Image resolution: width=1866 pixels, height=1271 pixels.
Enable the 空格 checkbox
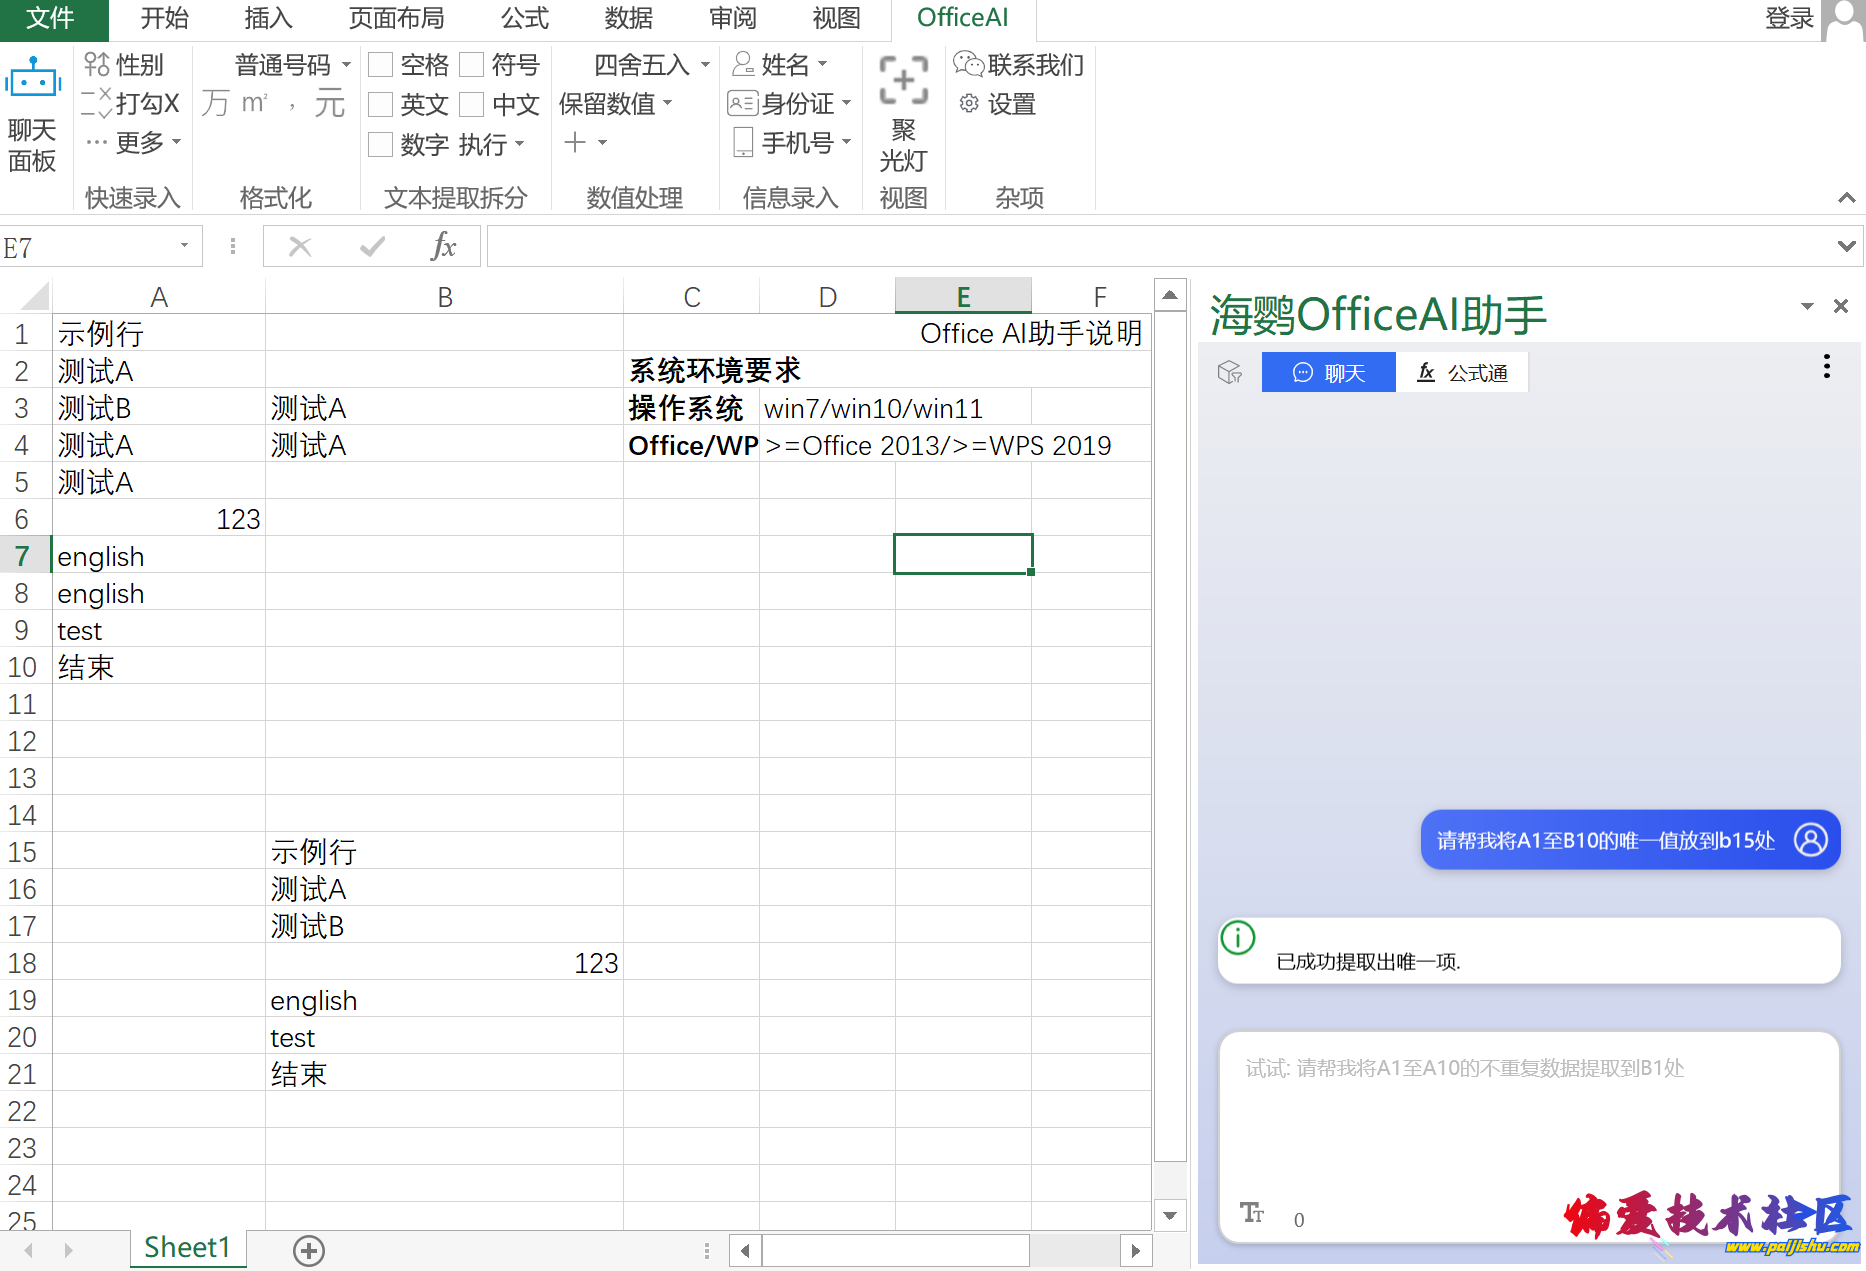(380, 65)
